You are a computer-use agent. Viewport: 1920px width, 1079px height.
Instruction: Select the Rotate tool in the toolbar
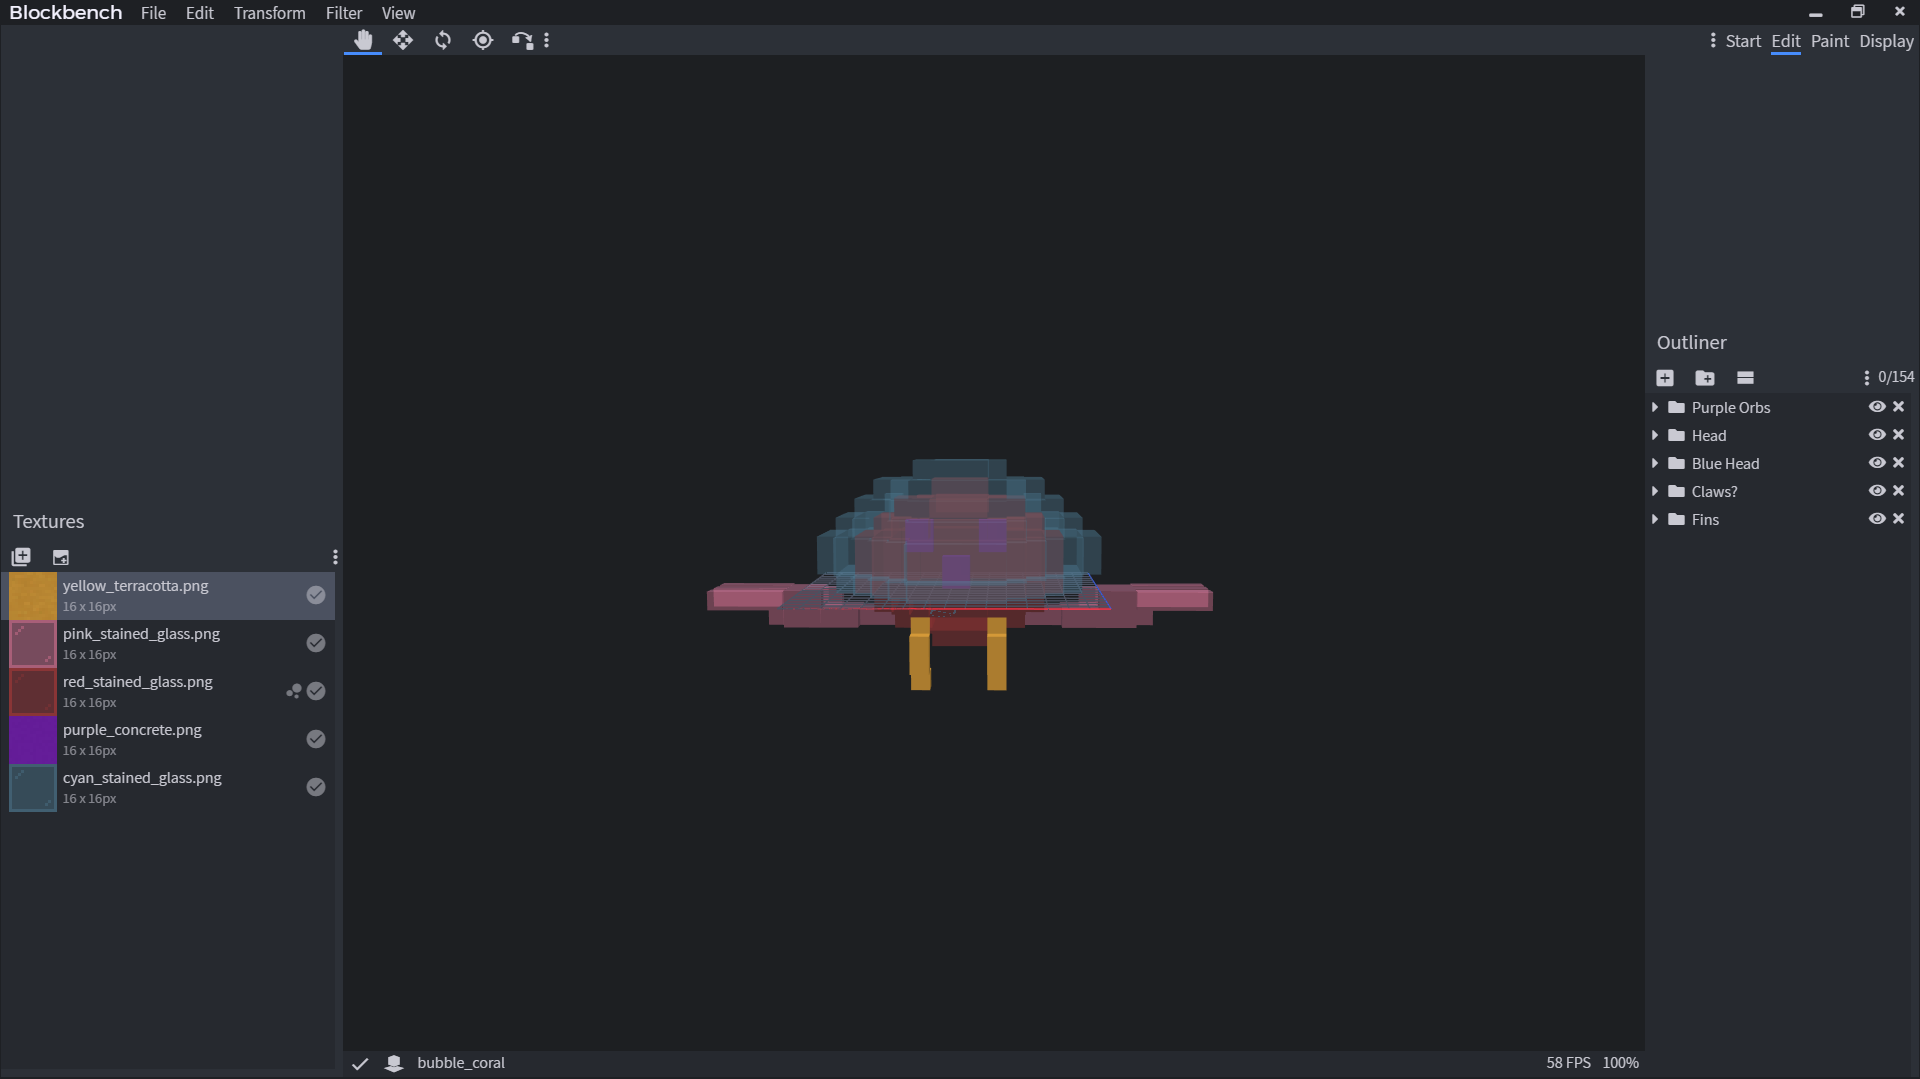(443, 40)
